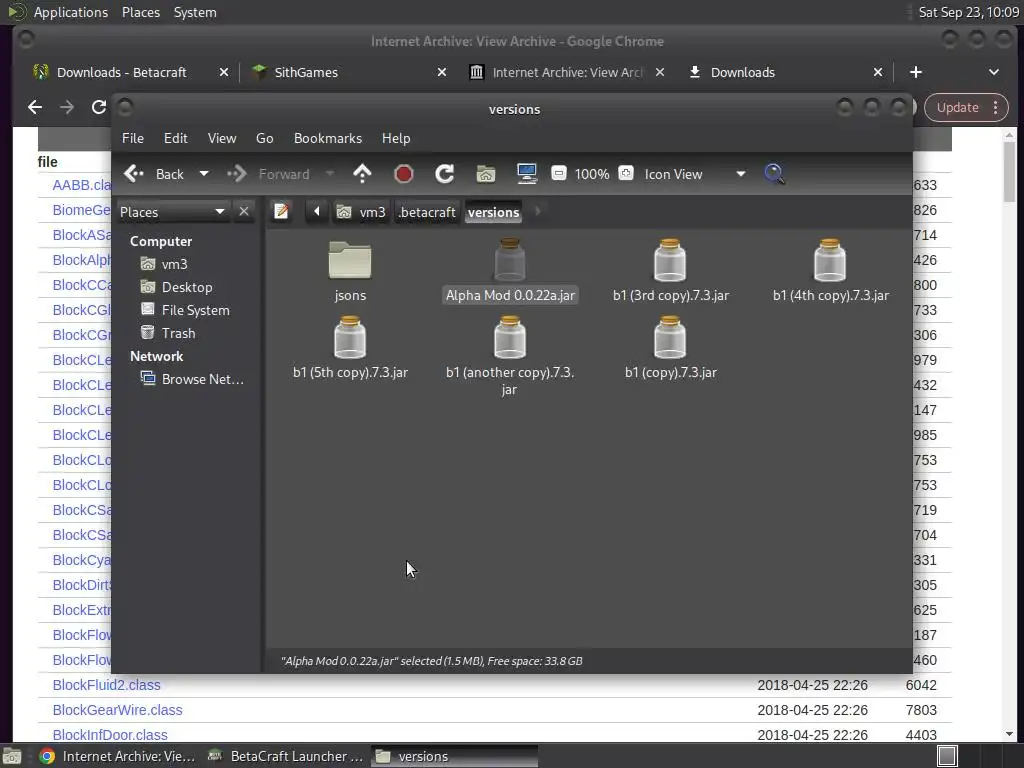Reload the versions folder view
This screenshot has width=1024, height=768.
(x=445, y=174)
